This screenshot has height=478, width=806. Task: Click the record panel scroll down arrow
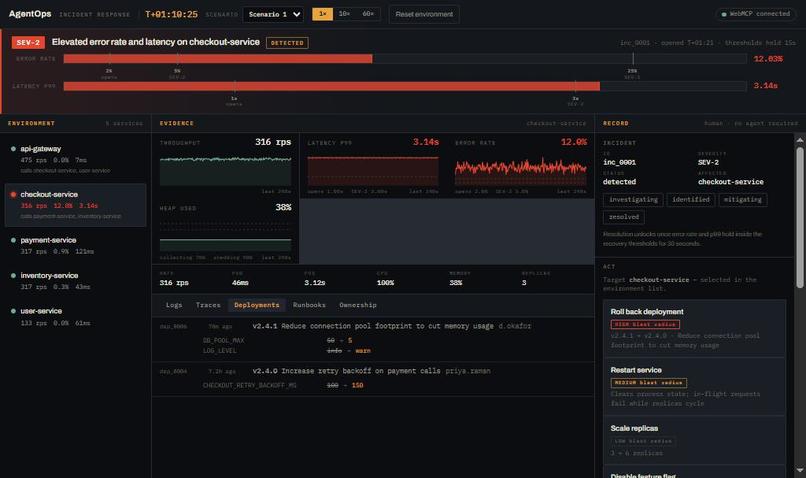pos(799,470)
